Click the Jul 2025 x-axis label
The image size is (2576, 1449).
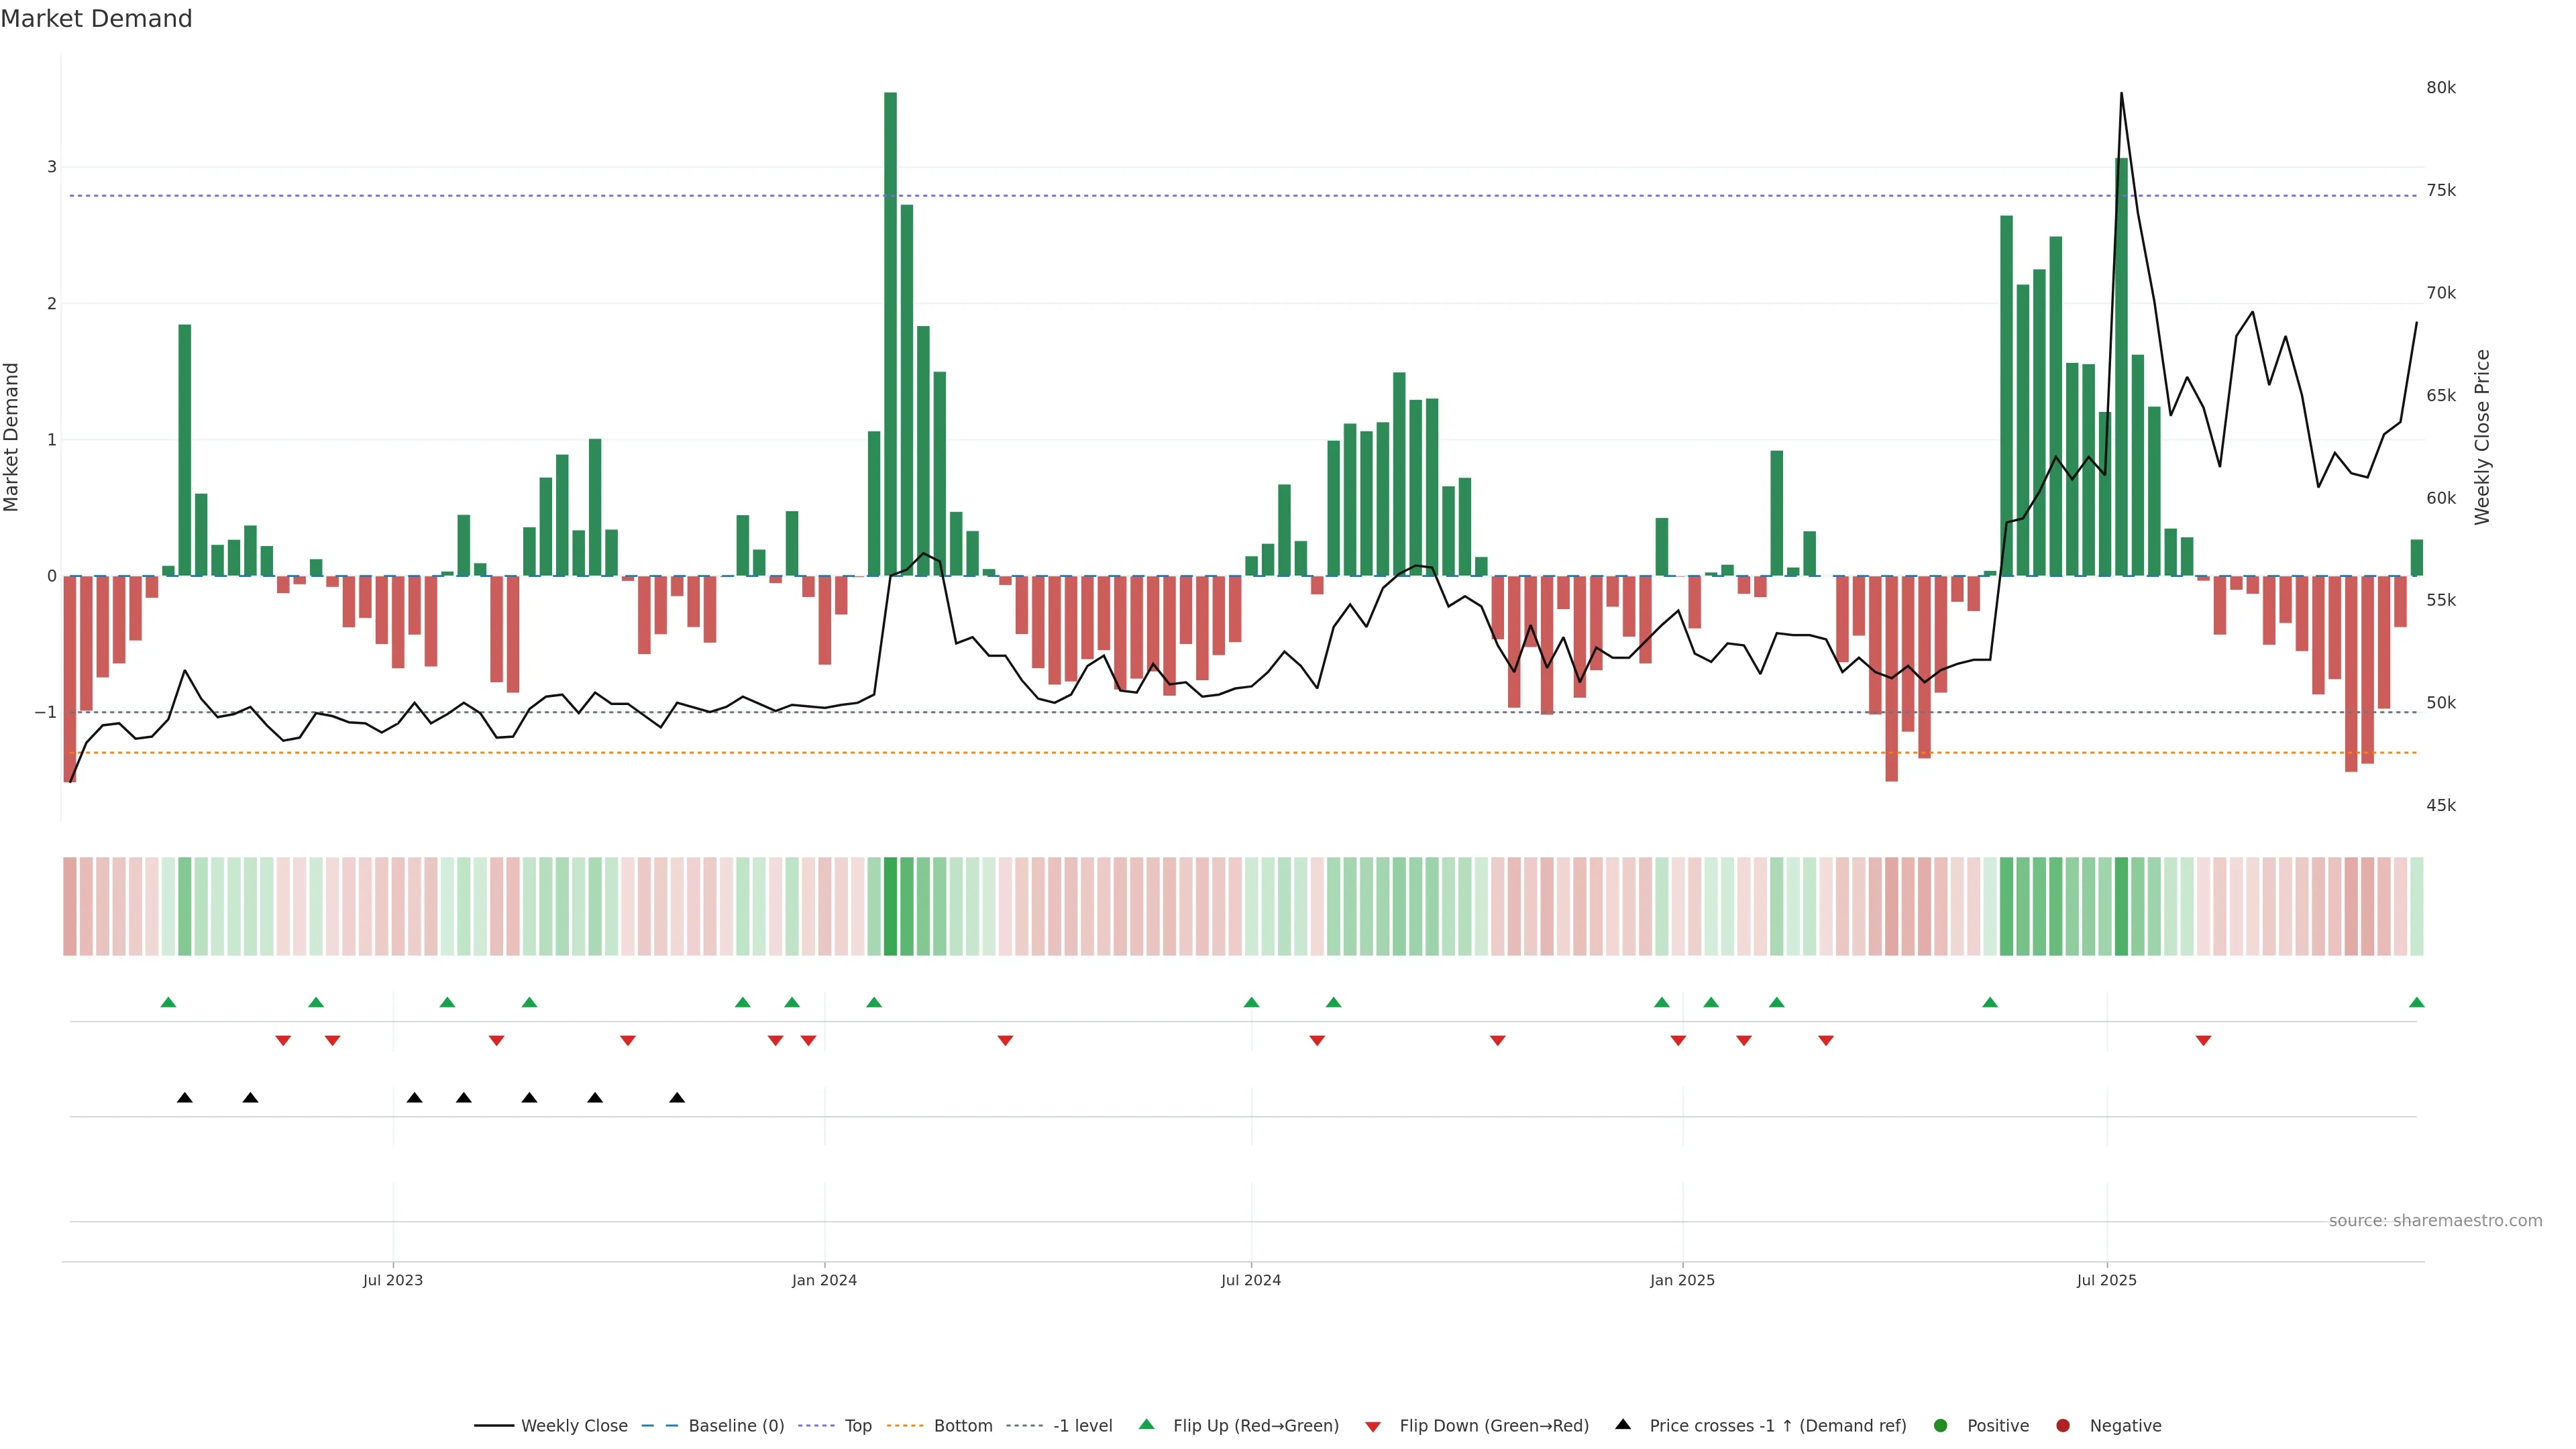coord(2106,1280)
